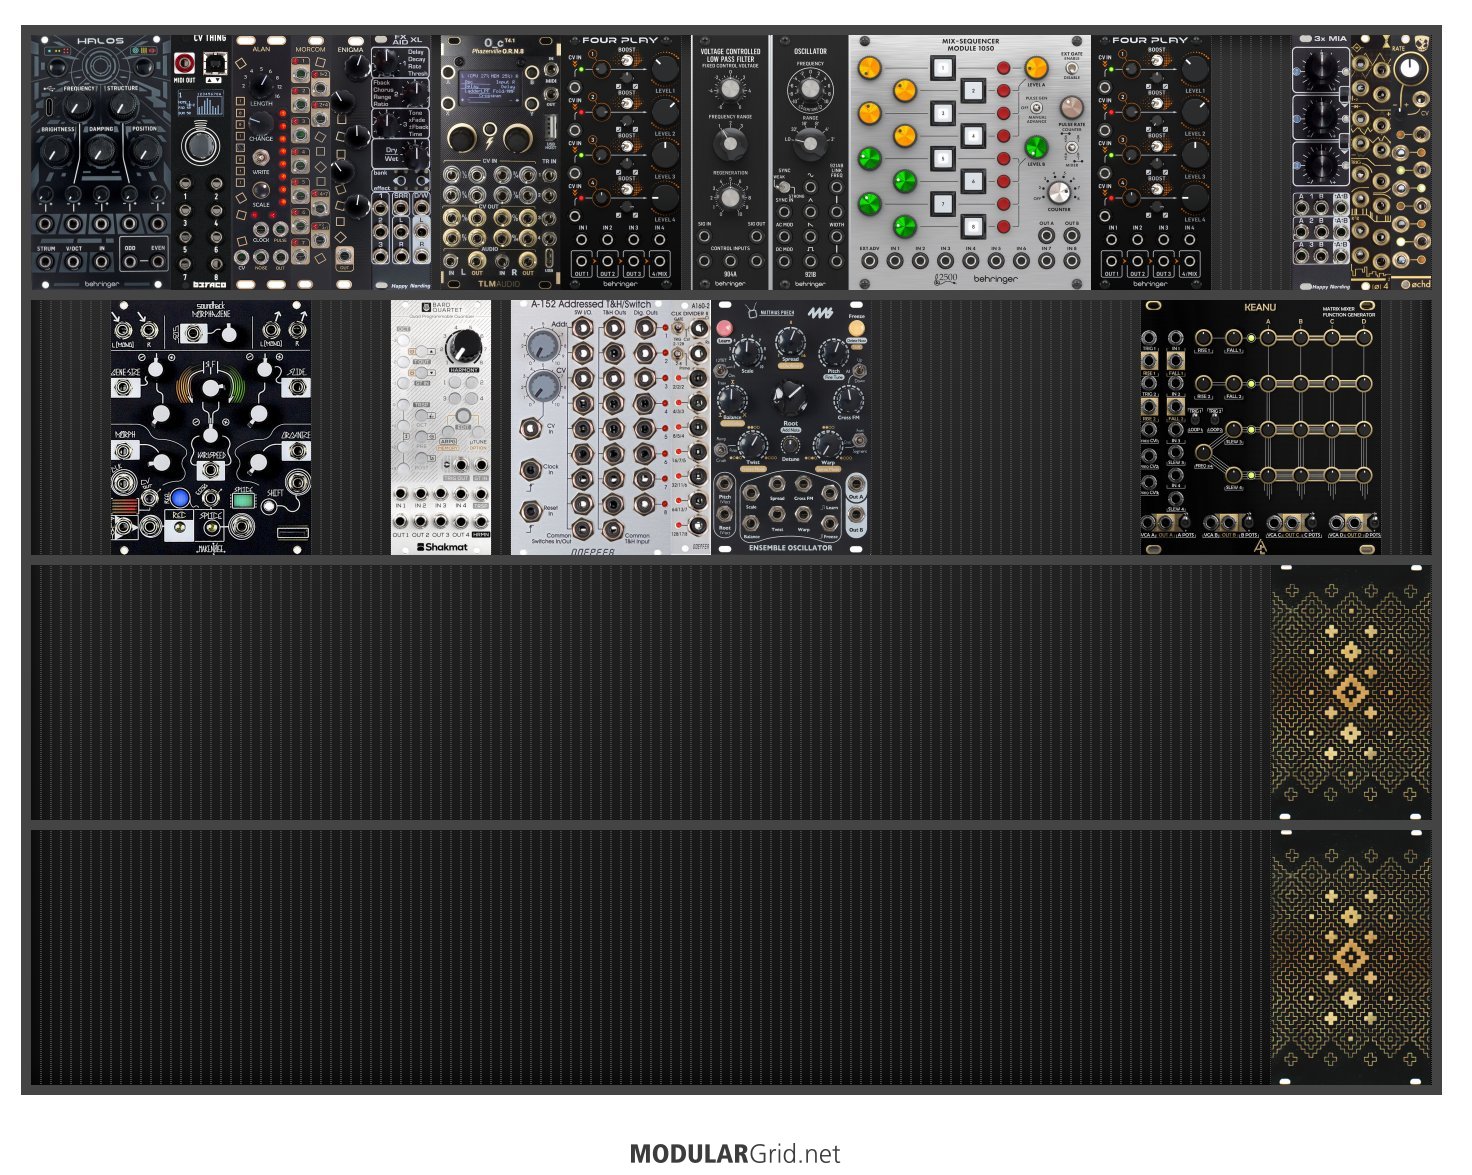Click the OUT A jack on Mix-Sequencer
Image resolution: width=1472 pixels, height=1175 pixels.
point(1046,236)
